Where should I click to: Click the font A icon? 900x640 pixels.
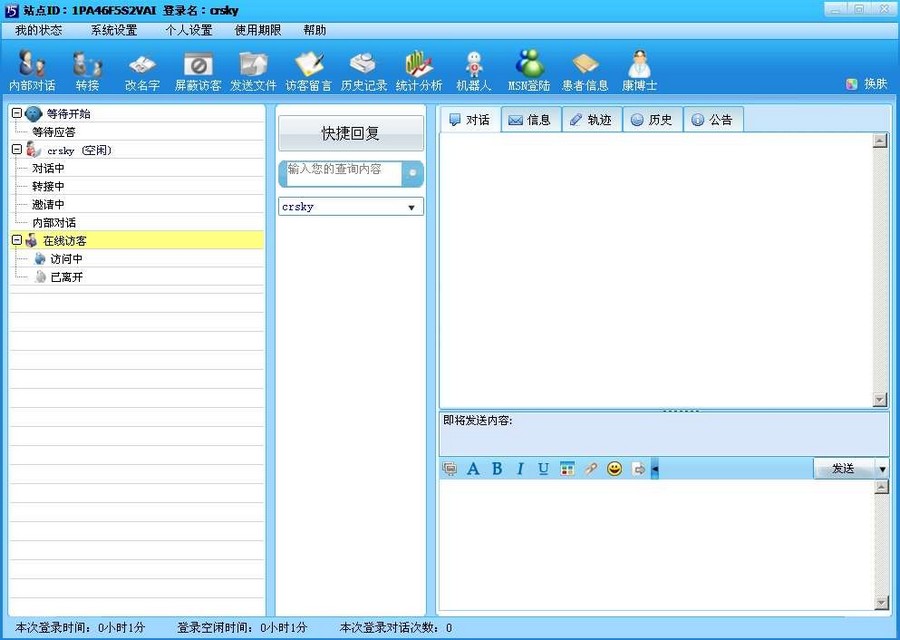(473, 469)
